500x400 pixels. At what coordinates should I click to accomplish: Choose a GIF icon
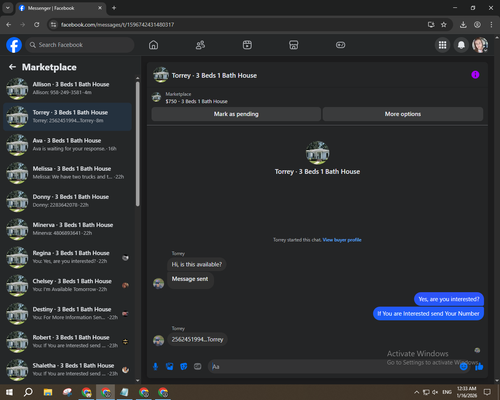(198, 367)
